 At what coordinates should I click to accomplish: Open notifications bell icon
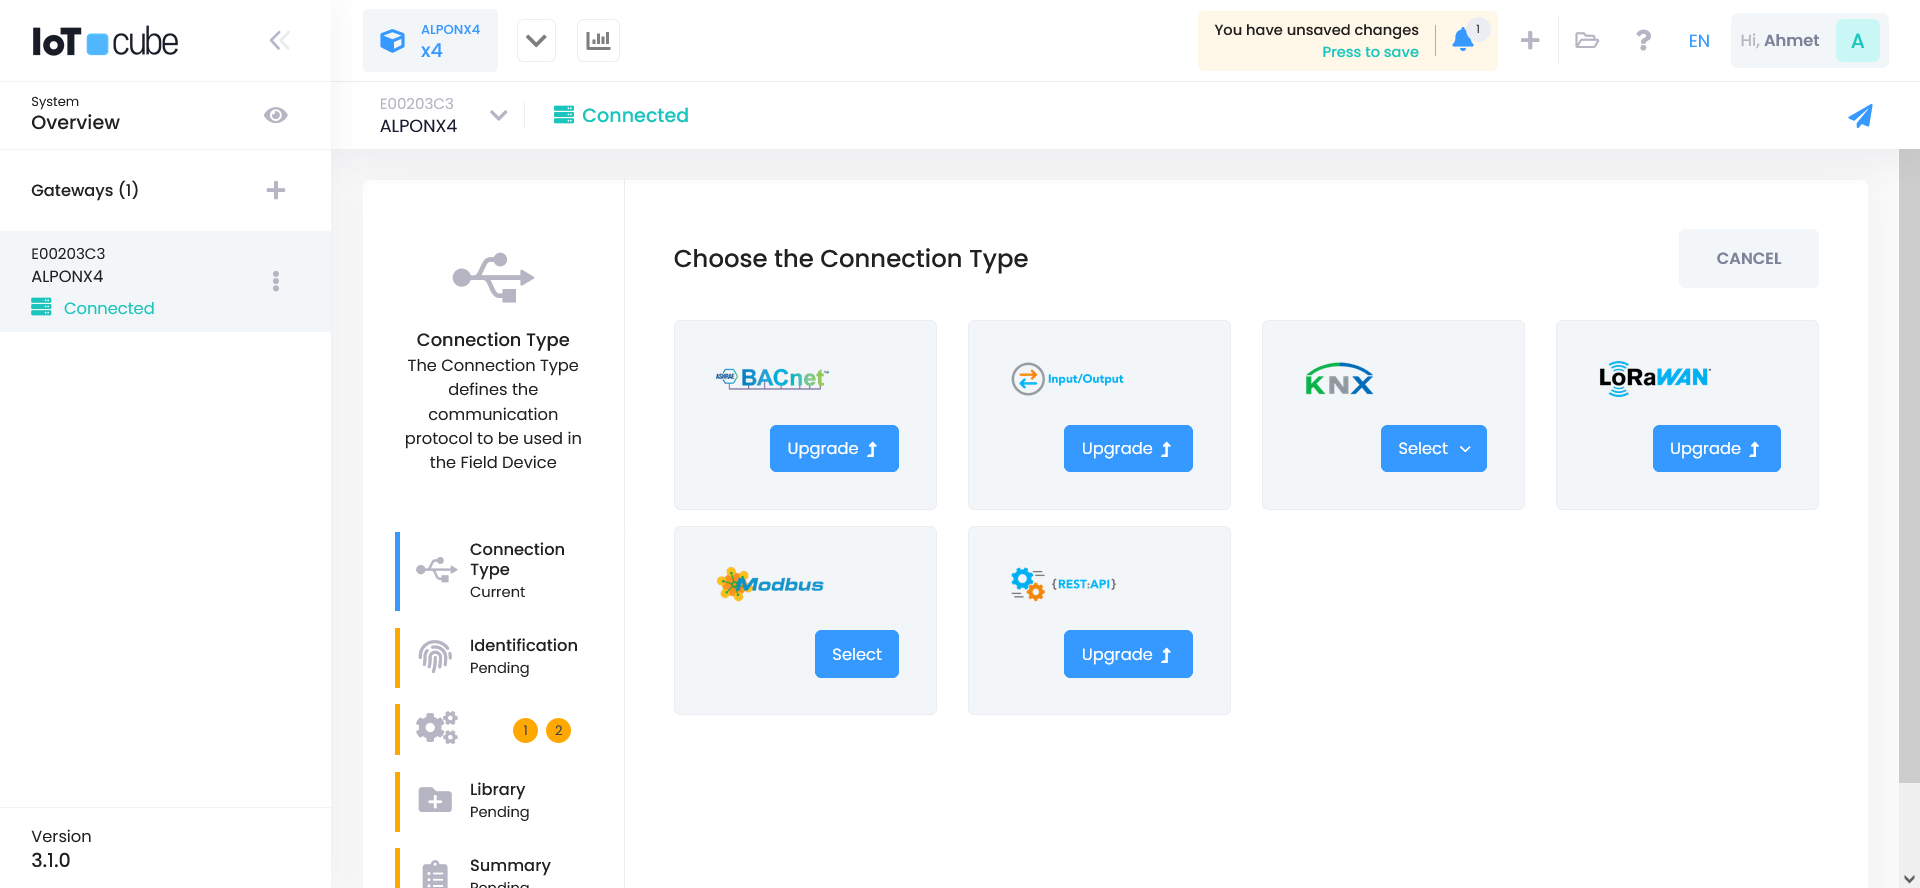point(1463,40)
